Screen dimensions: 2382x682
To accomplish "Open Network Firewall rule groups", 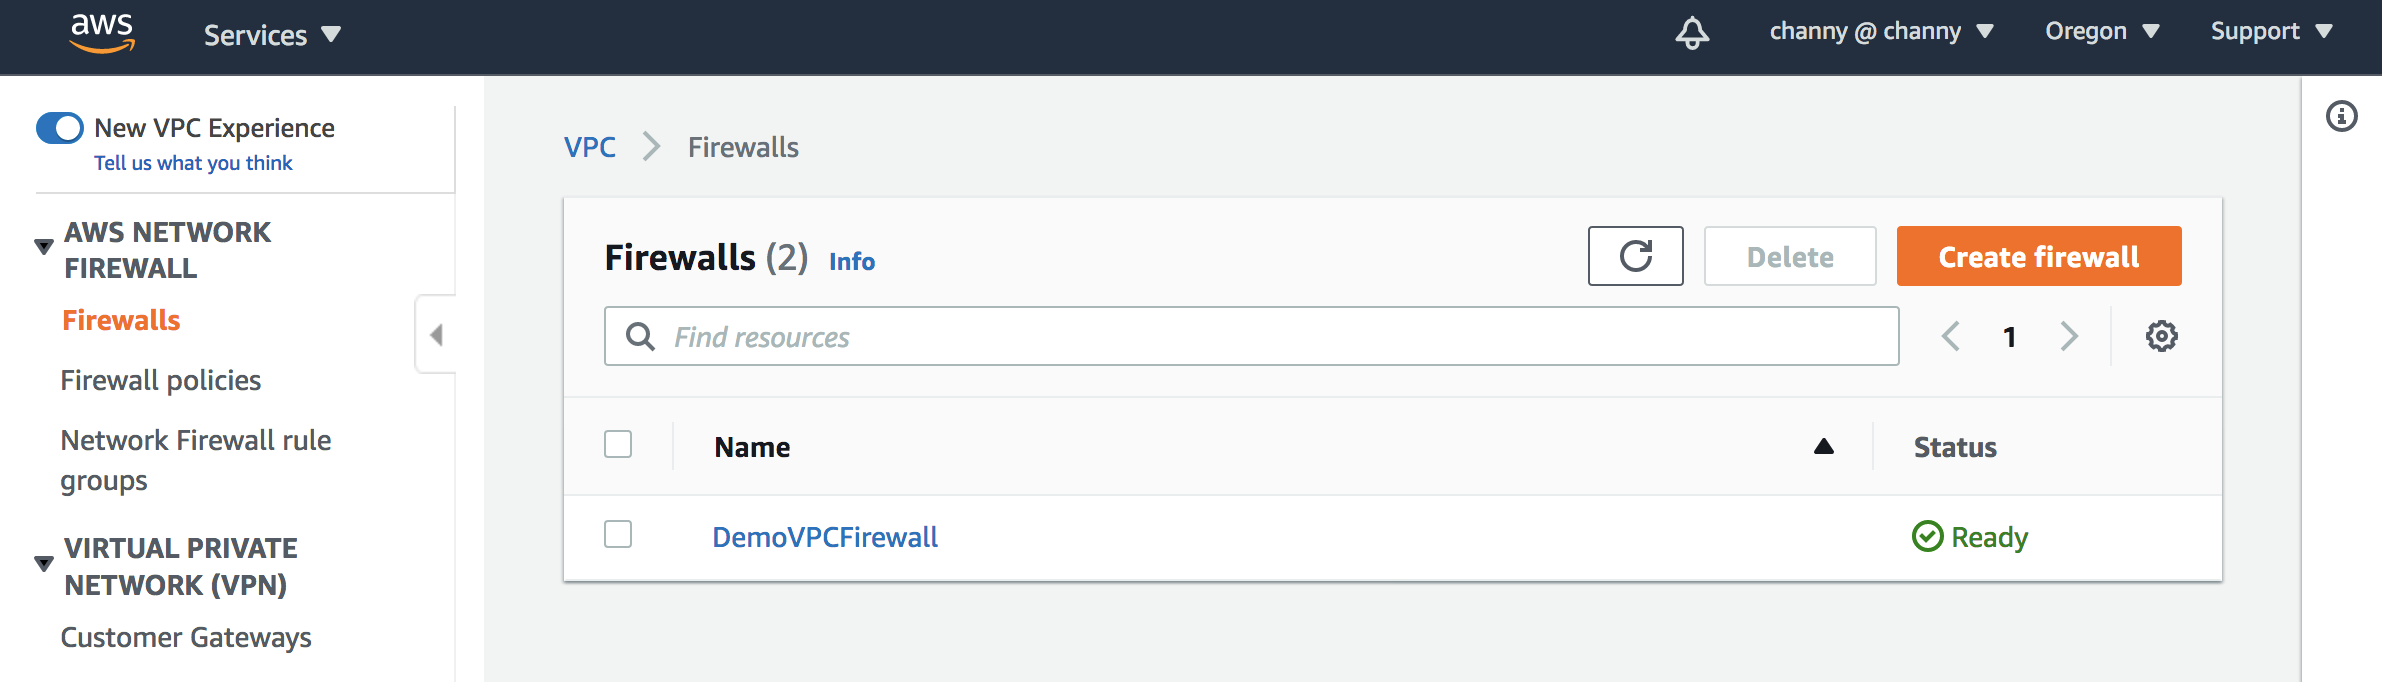I will pyautogui.click(x=196, y=460).
